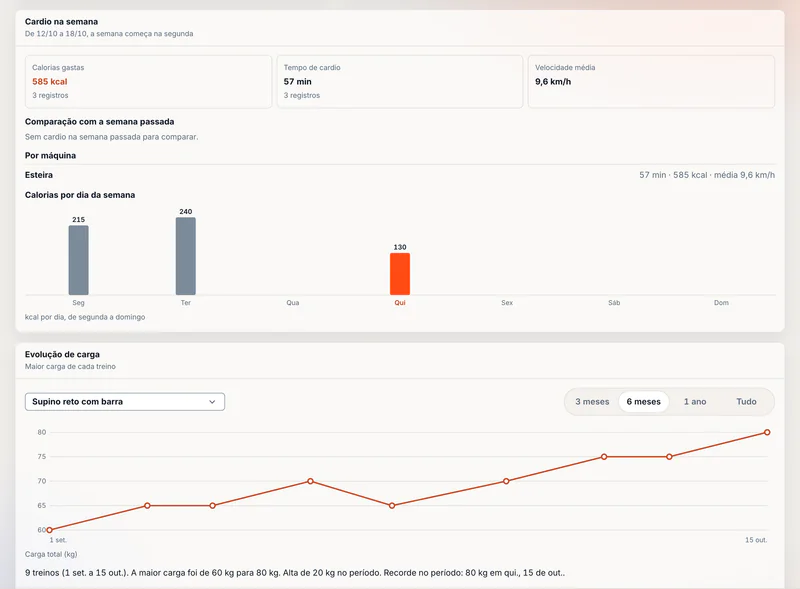
Task: Click the "130" value above the Qui bar
Action: 400,247
